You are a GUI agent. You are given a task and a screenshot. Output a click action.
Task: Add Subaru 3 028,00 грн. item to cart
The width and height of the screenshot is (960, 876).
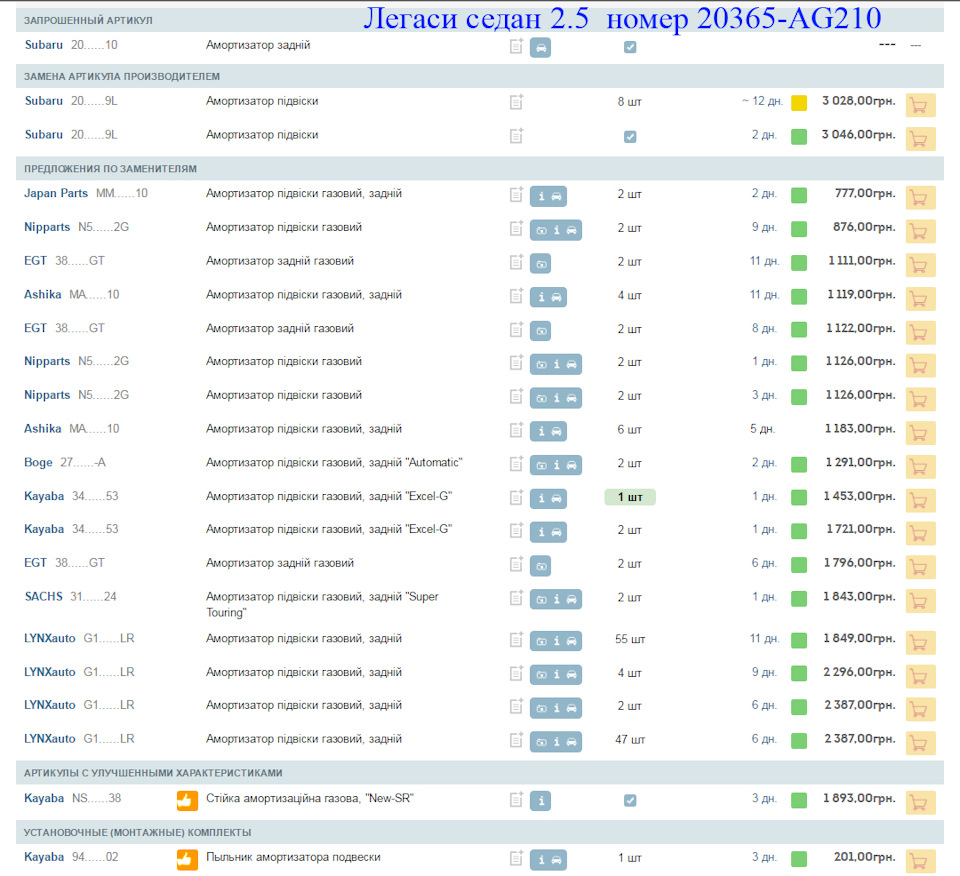[x=920, y=105]
